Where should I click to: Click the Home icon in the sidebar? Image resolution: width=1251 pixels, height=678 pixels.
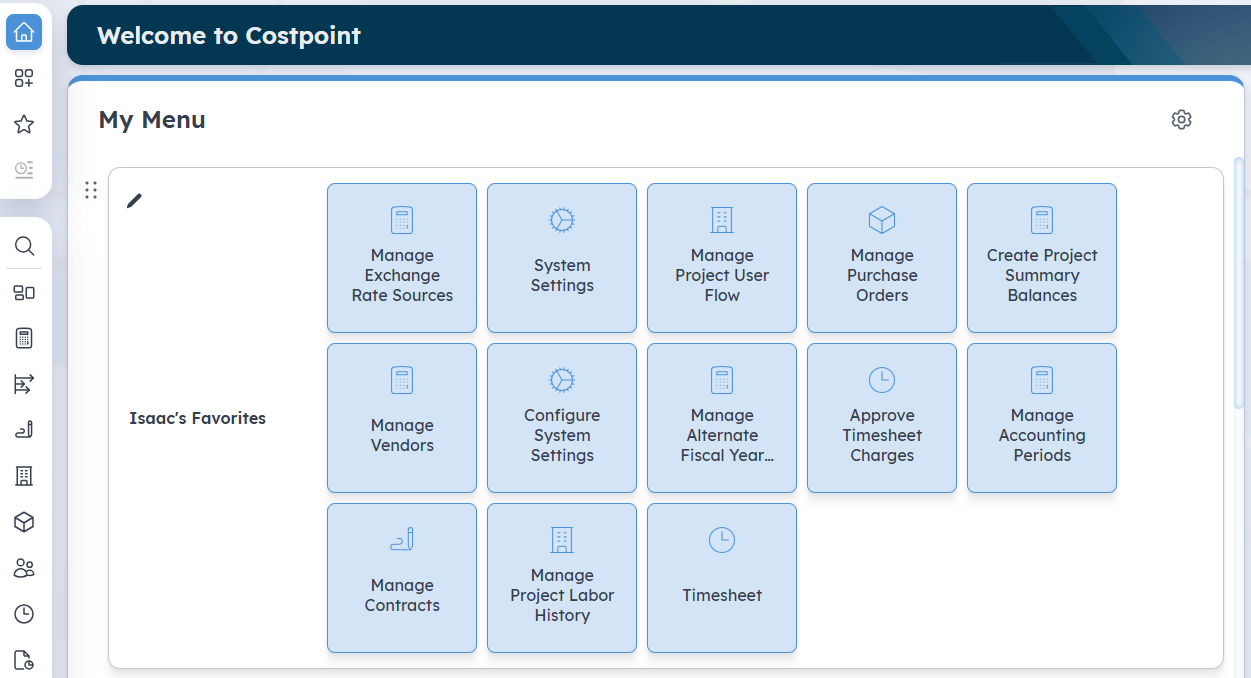pos(24,32)
